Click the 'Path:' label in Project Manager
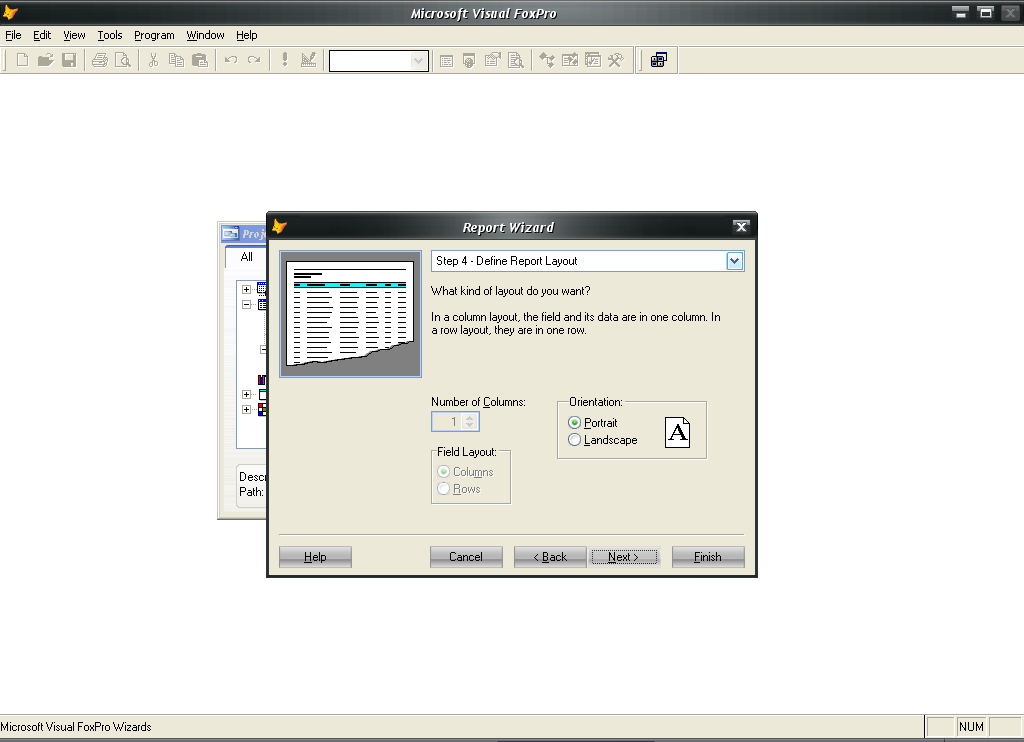This screenshot has height=742, width=1024. click(x=251, y=492)
